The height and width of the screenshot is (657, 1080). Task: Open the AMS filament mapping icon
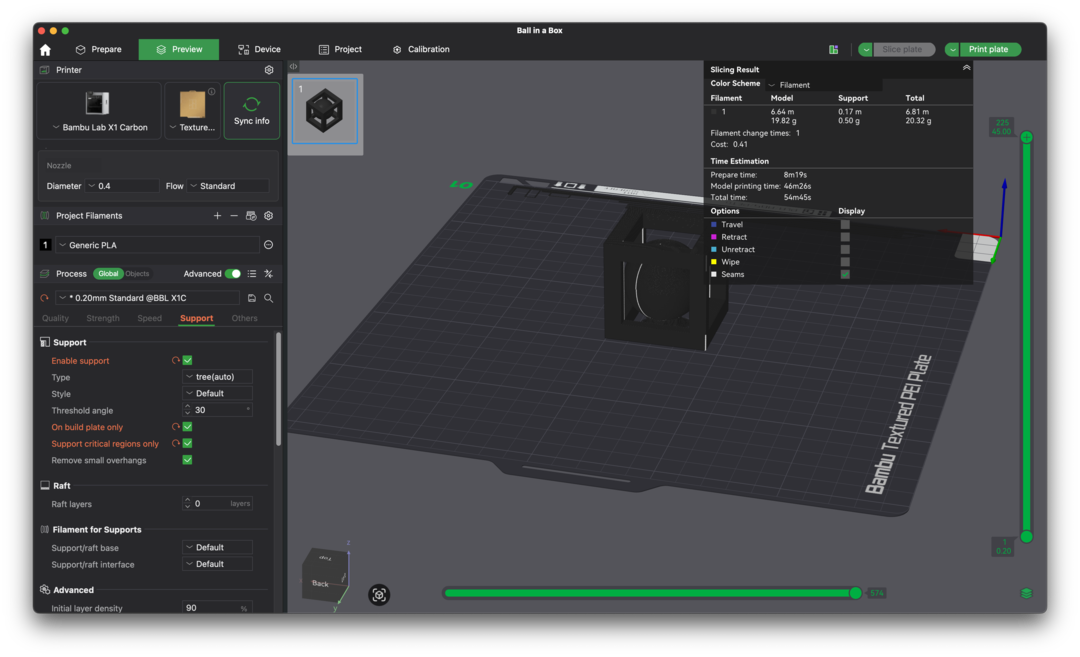pyautogui.click(x=251, y=216)
